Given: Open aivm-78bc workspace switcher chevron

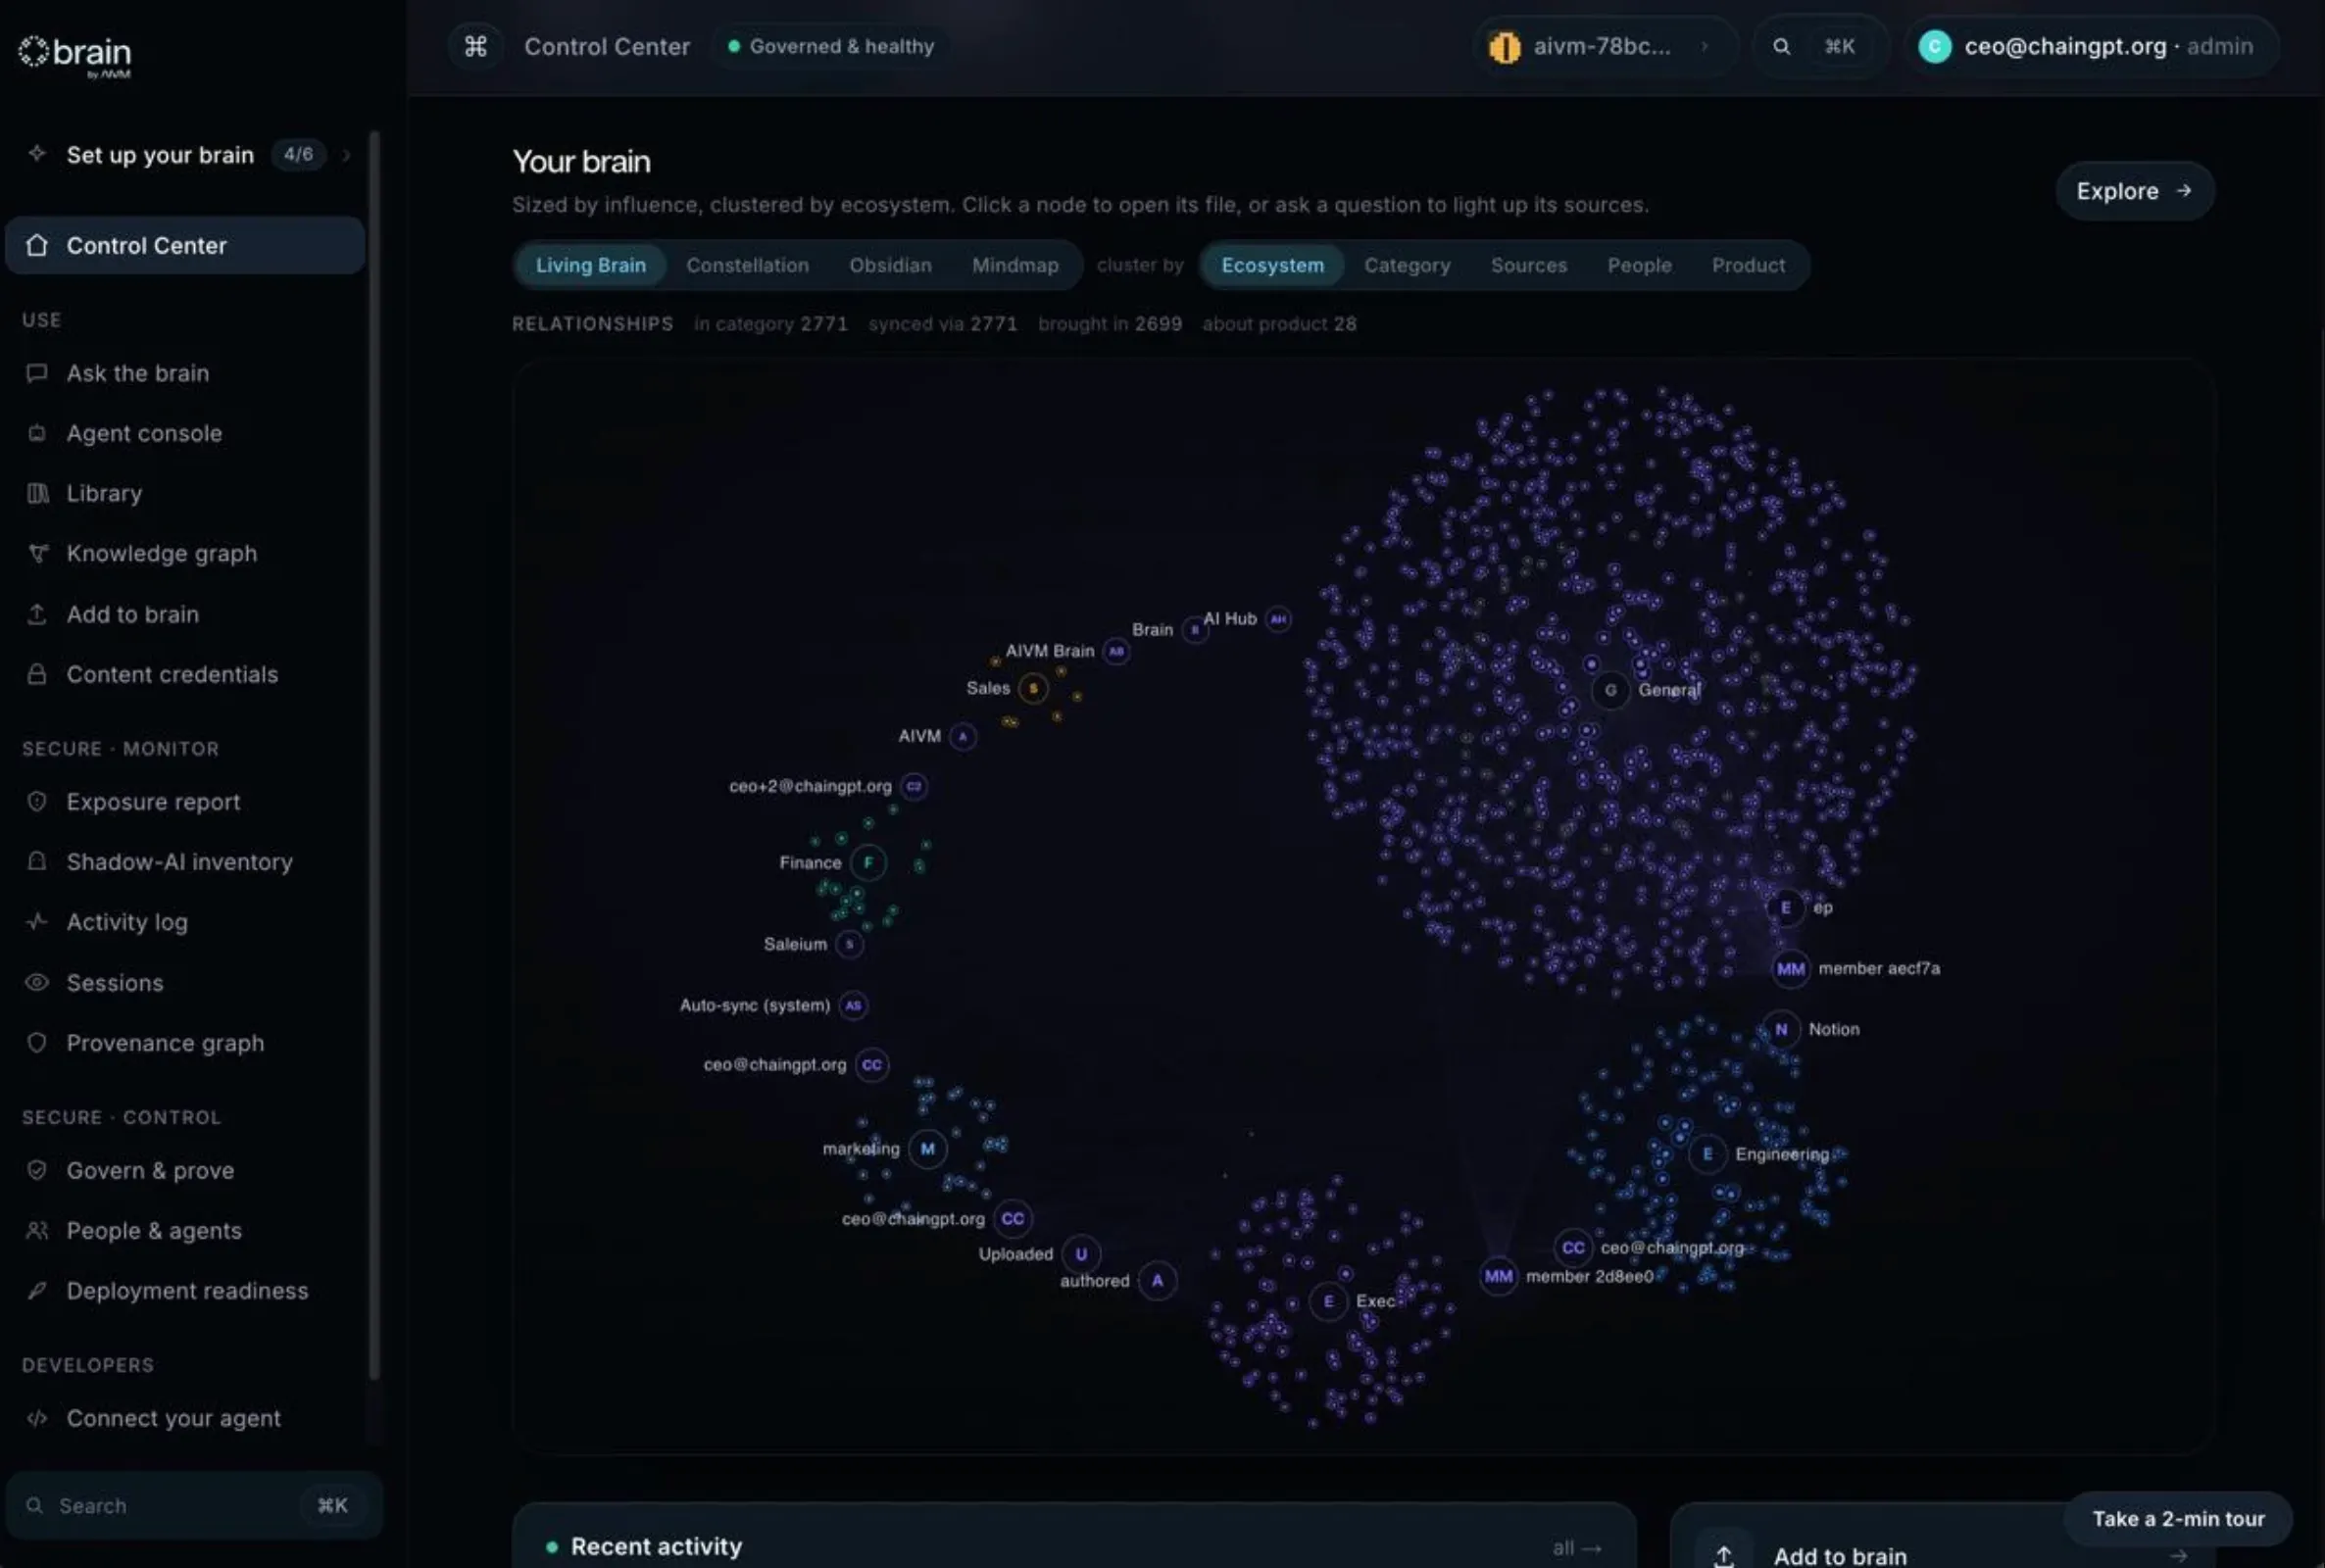Looking at the screenshot, I should [x=1704, y=46].
